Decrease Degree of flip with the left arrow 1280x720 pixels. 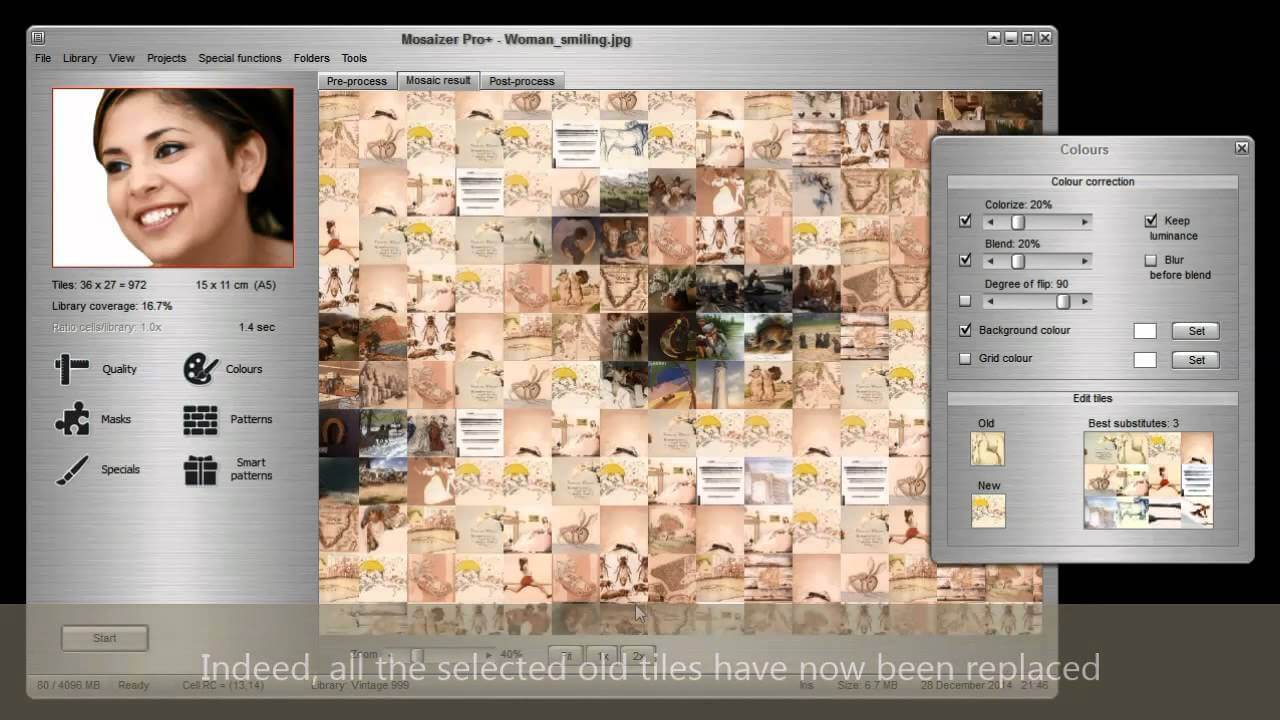coord(990,301)
